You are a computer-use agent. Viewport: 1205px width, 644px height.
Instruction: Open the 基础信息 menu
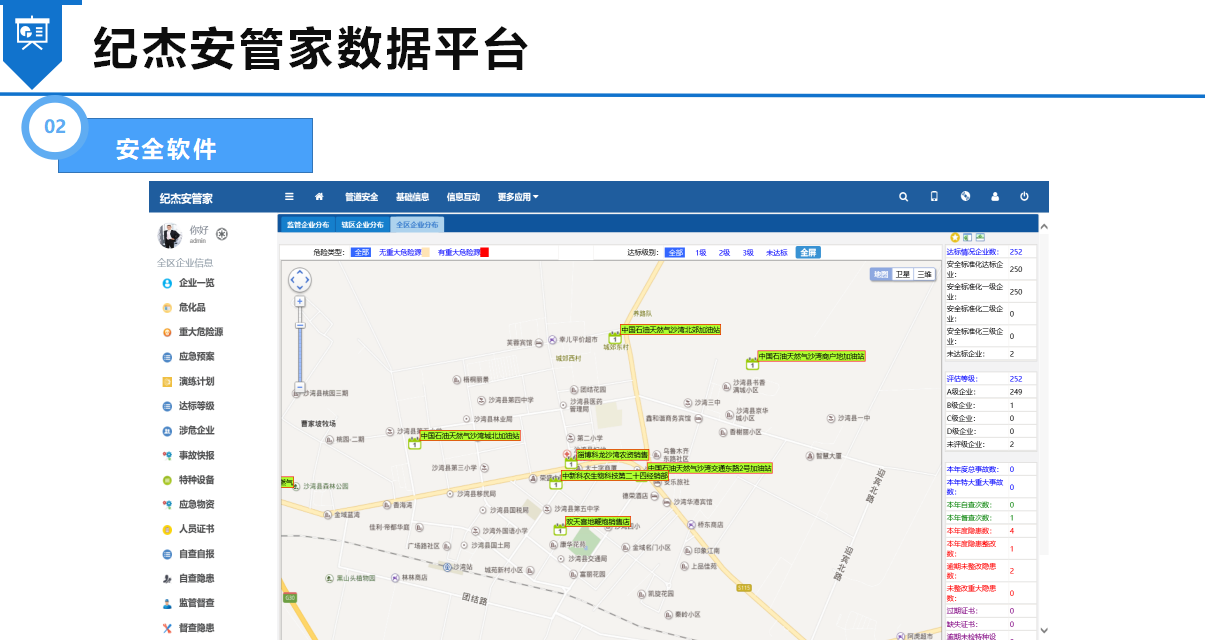pos(412,197)
